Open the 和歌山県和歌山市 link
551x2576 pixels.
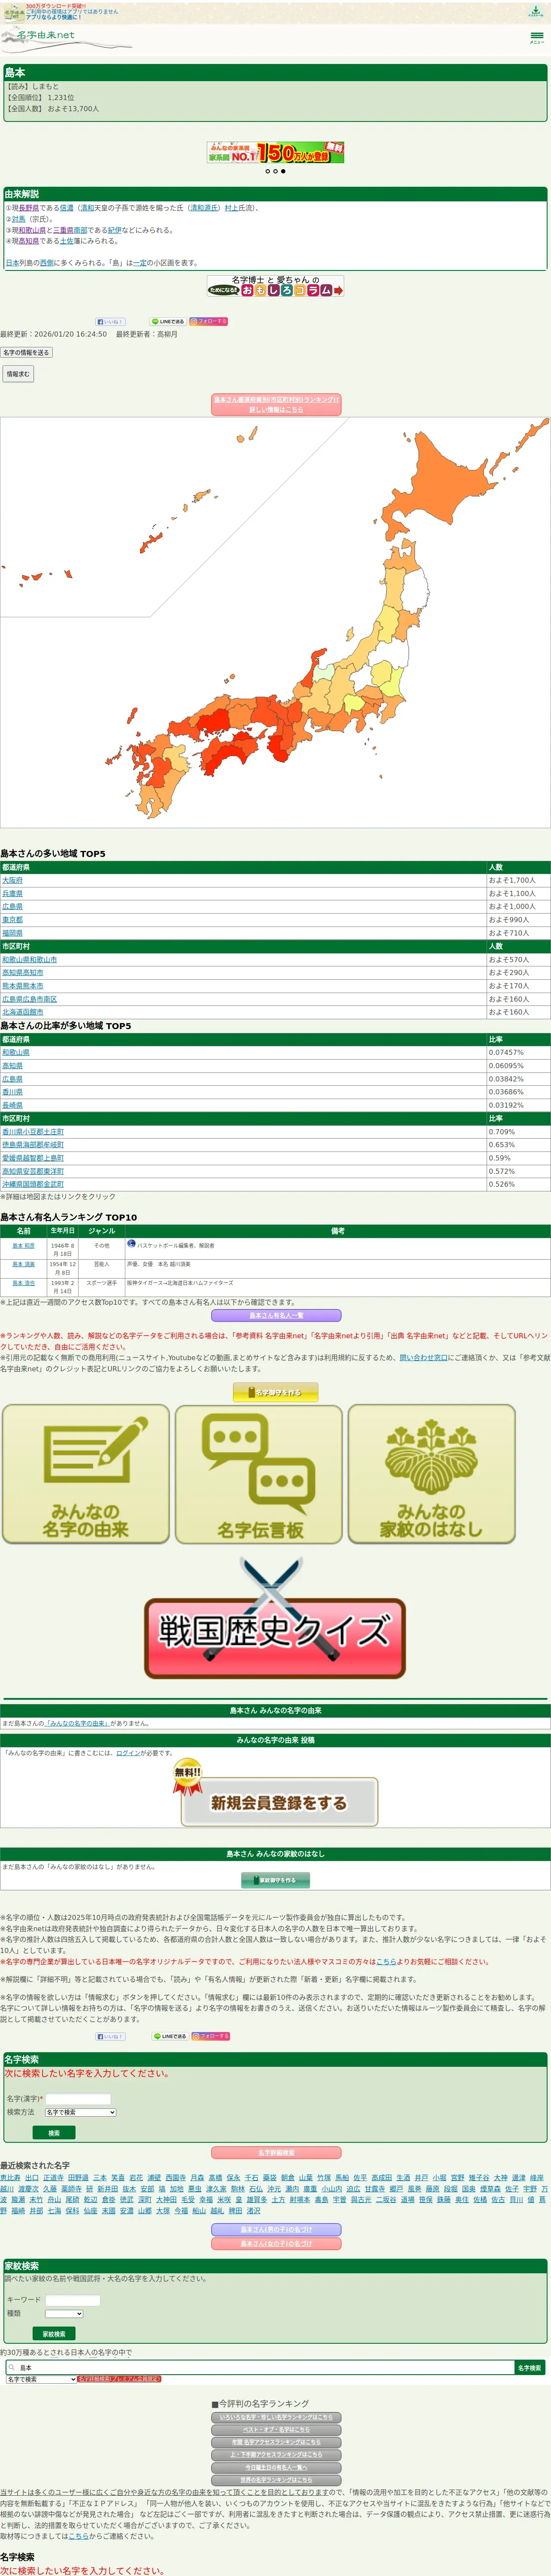point(29,959)
